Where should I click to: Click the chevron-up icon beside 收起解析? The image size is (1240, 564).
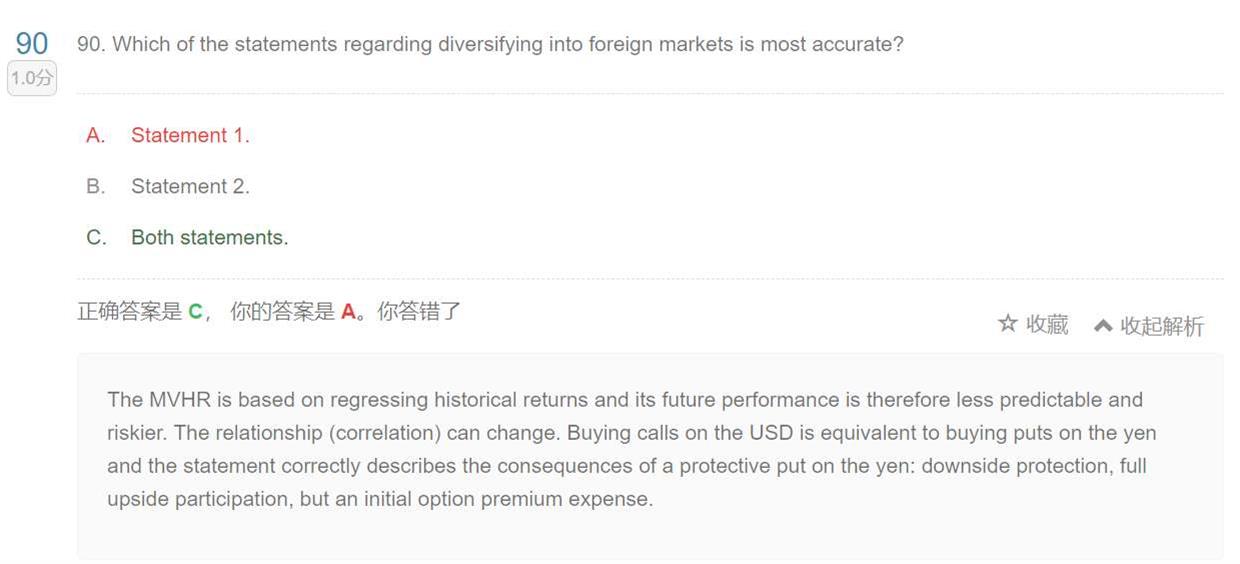(x=1103, y=326)
